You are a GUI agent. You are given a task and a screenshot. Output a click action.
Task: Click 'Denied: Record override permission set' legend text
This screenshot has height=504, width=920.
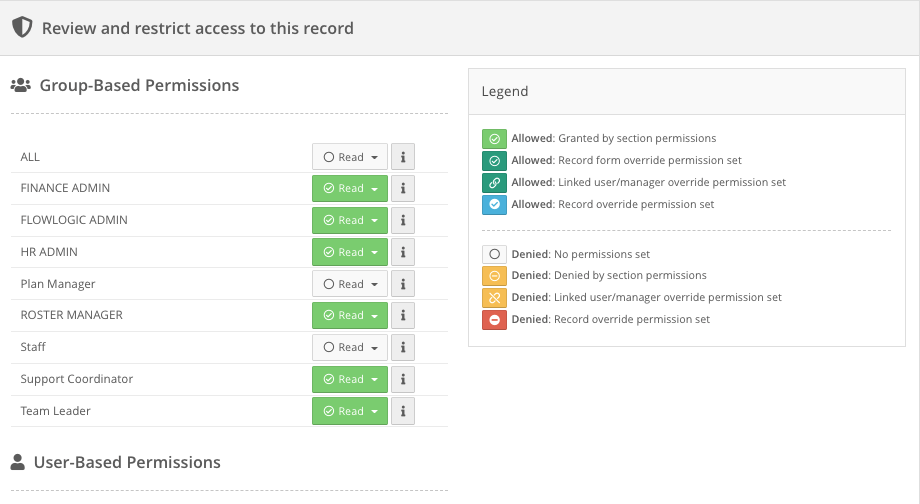coord(610,320)
